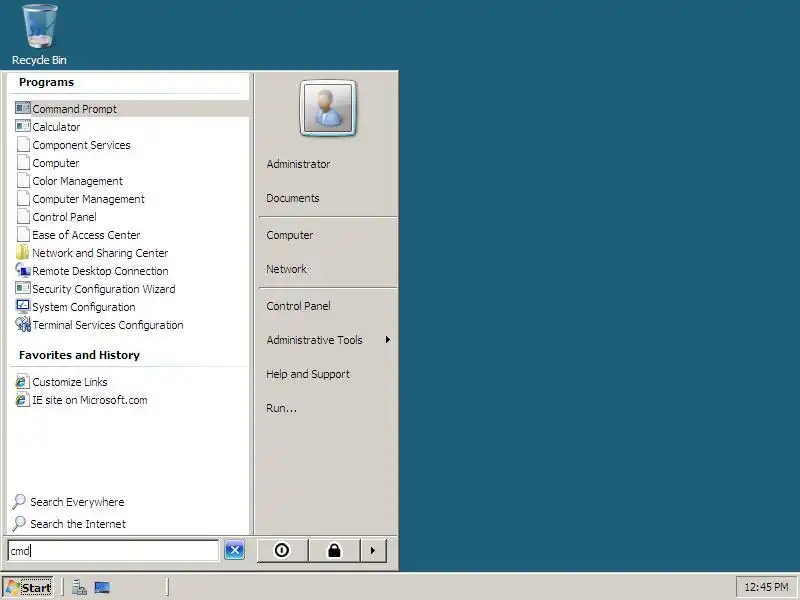800x600 pixels.
Task: Open the Recycle Bin desktop icon
Action: click(x=39, y=35)
